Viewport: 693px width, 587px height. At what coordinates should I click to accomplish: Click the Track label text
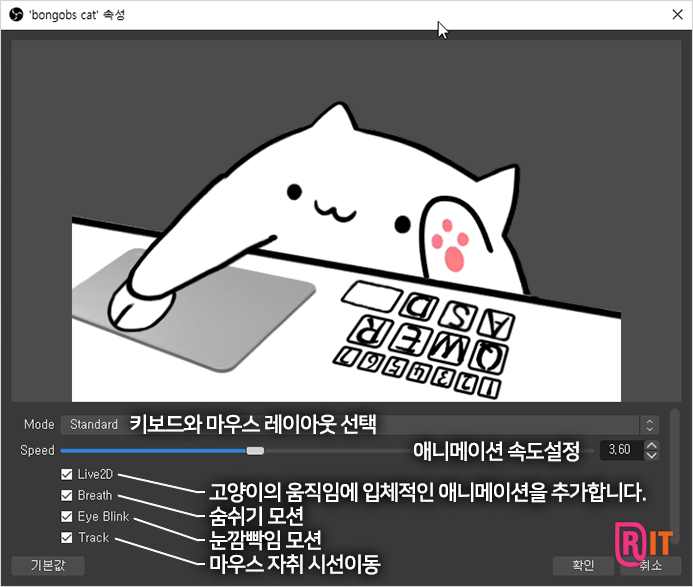click(93, 537)
